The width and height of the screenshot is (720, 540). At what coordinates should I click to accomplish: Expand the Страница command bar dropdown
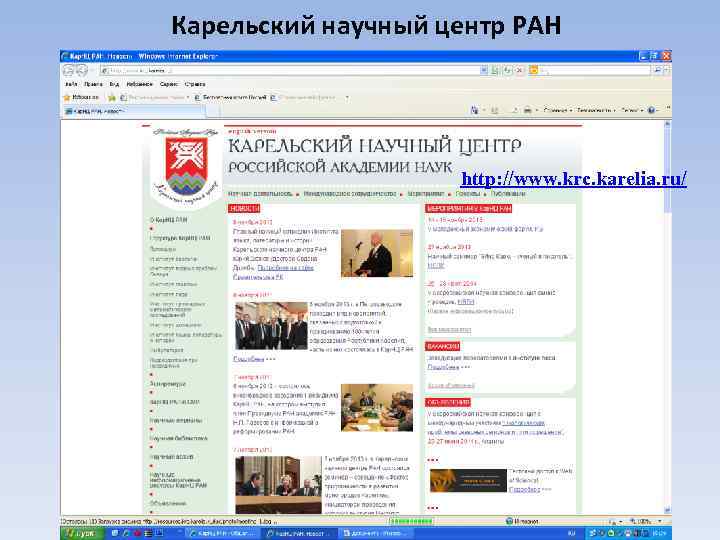pos(557,110)
